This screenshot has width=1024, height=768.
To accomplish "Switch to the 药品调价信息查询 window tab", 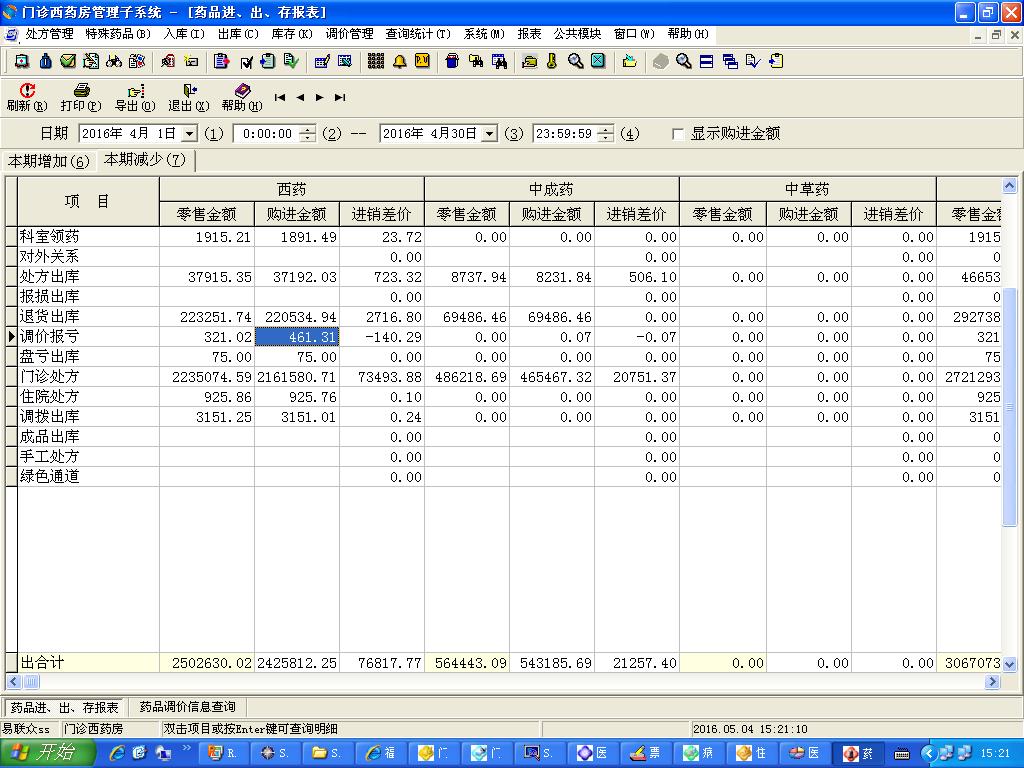I will tap(187, 707).
